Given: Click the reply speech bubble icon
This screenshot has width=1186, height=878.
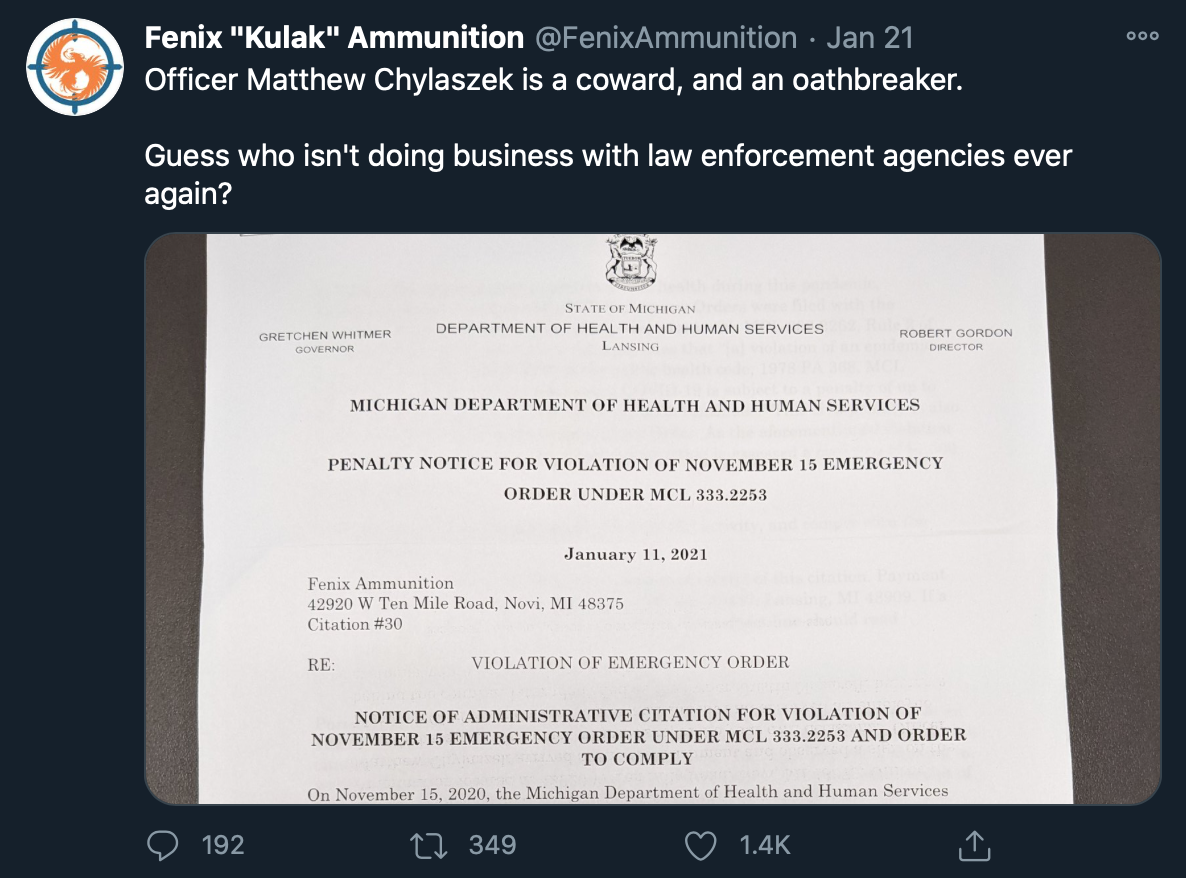Looking at the screenshot, I should (x=163, y=845).
